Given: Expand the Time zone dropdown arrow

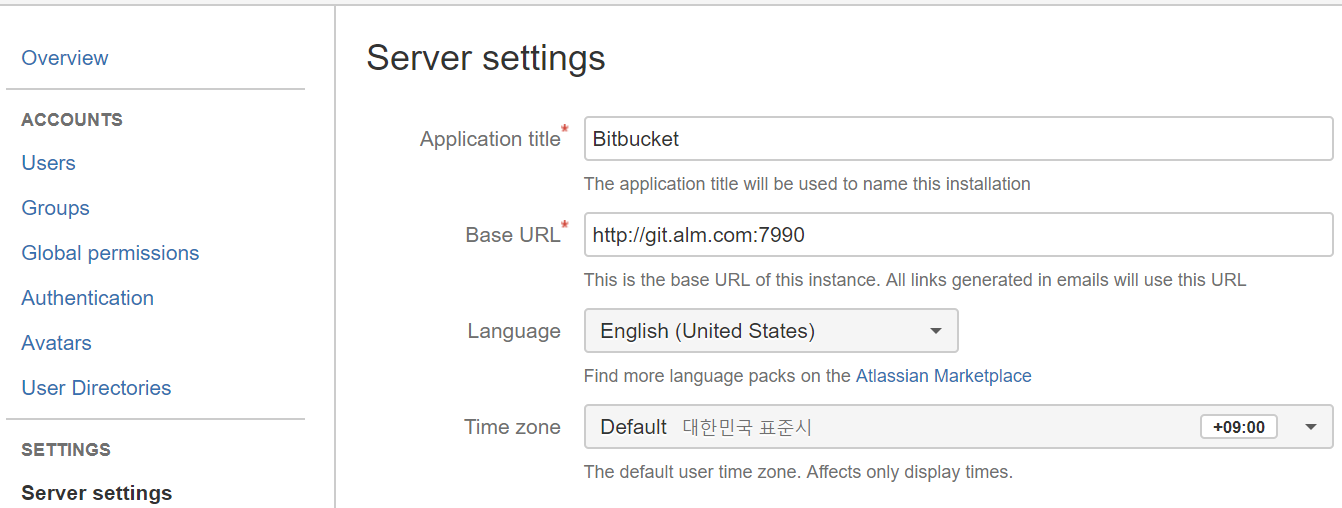Looking at the screenshot, I should (x=1311, y=427).
